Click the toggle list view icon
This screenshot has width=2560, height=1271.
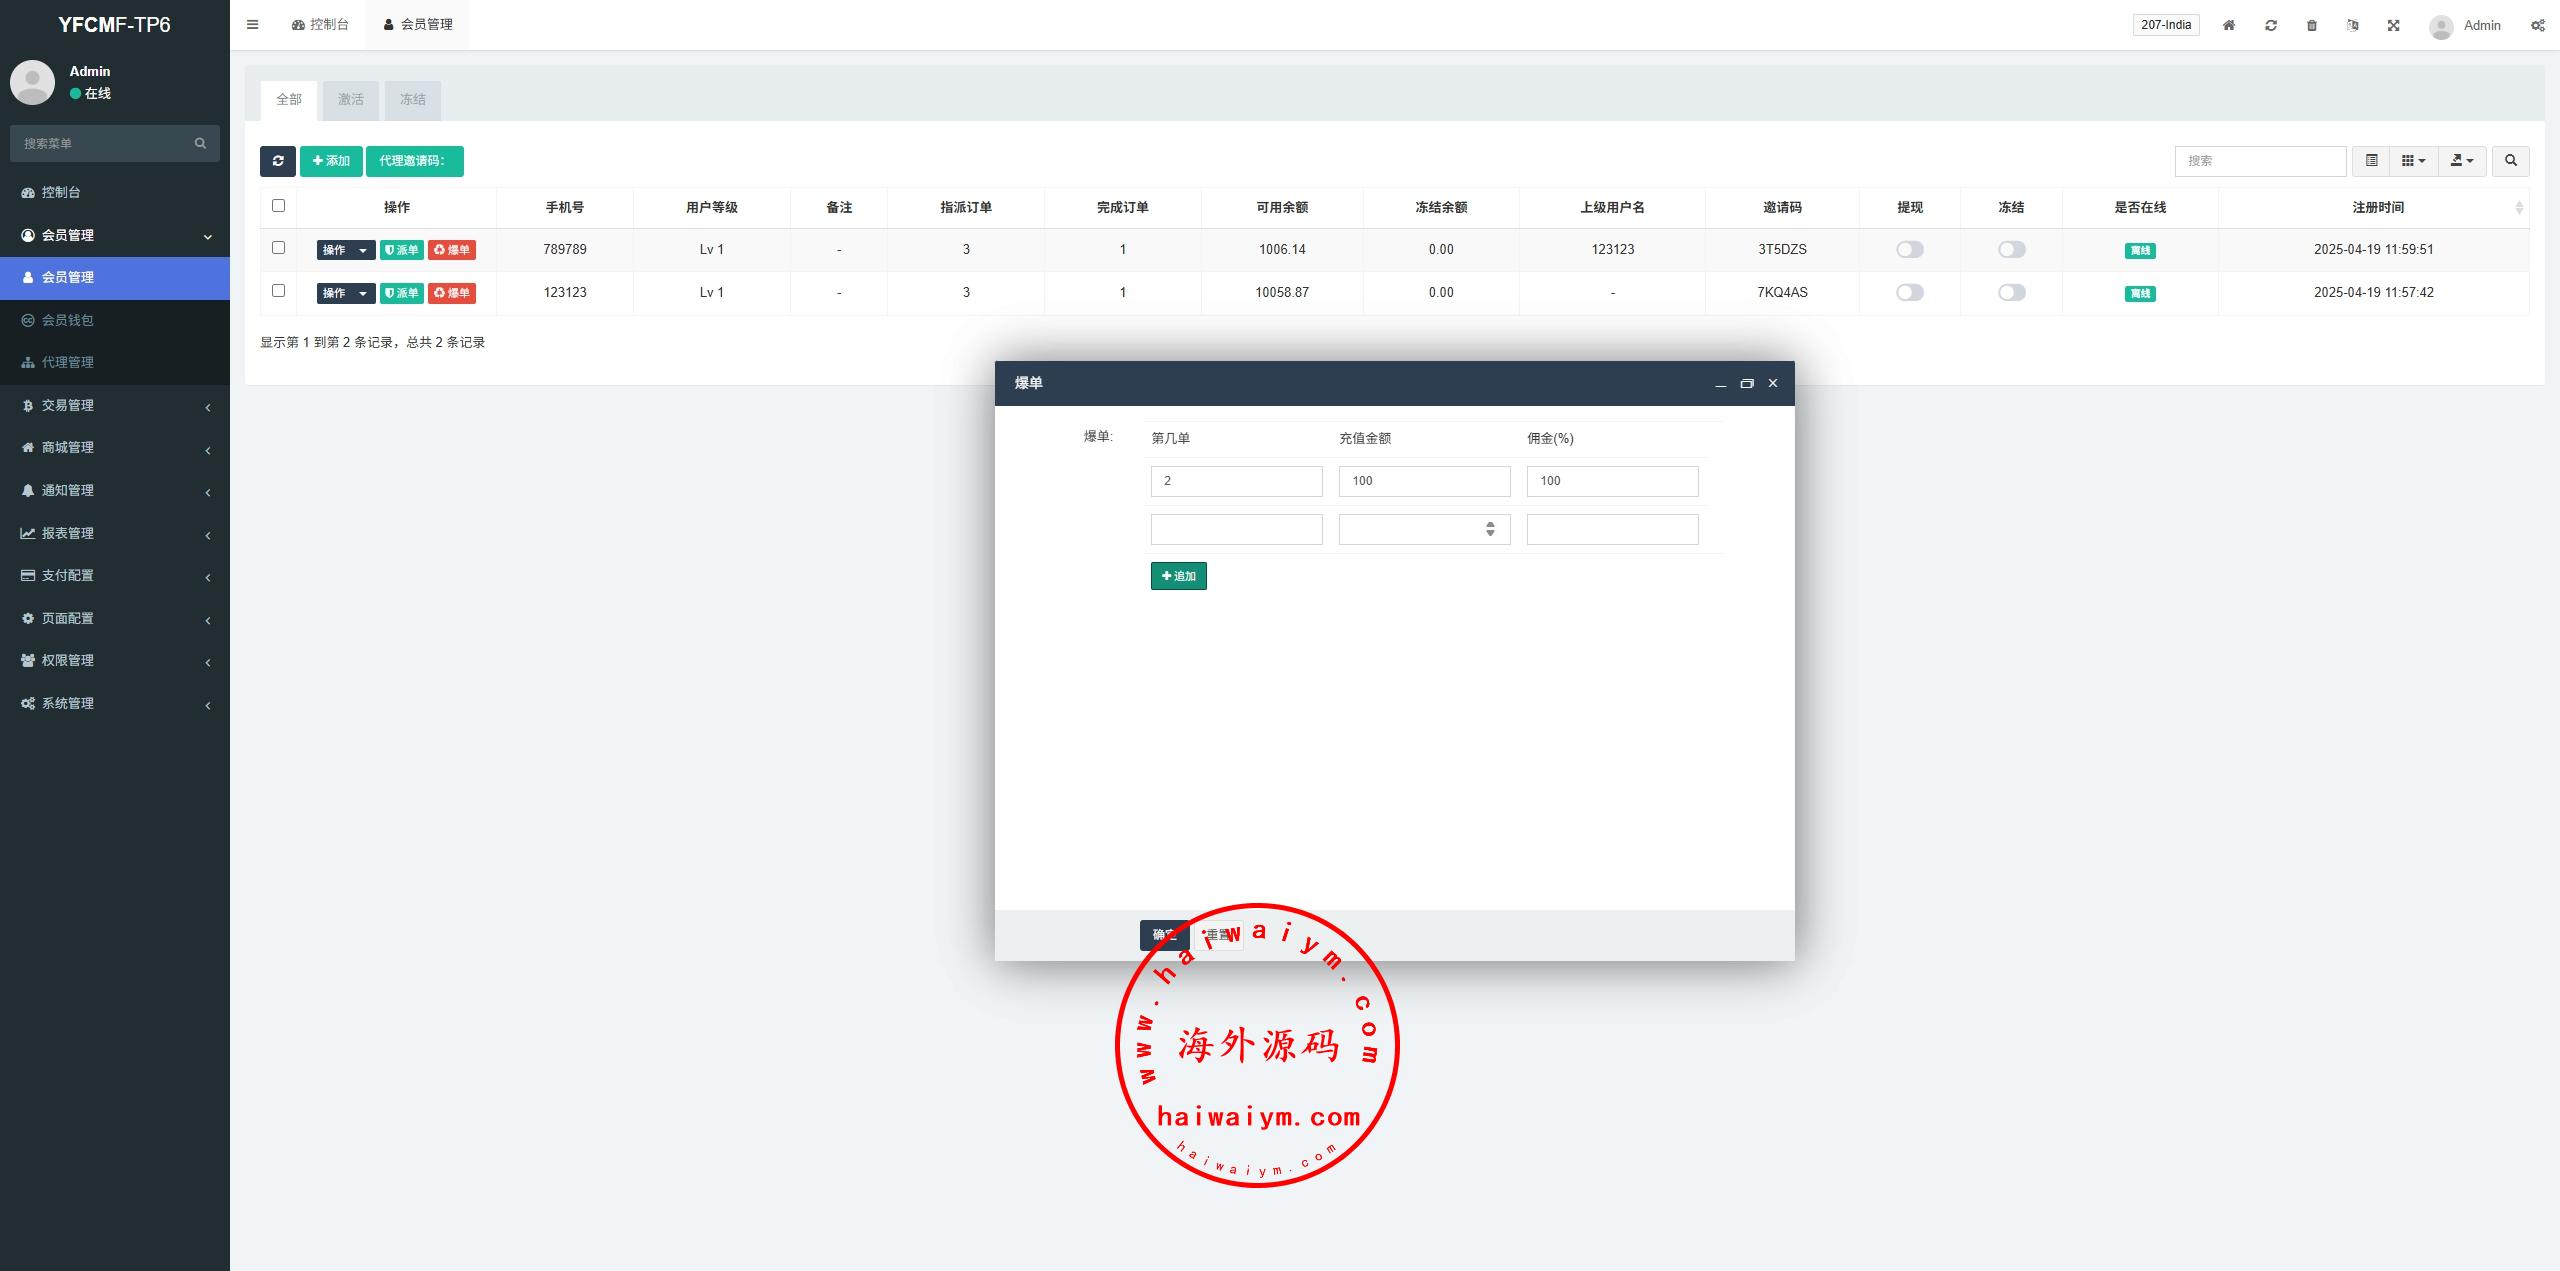coord(2371,161)
